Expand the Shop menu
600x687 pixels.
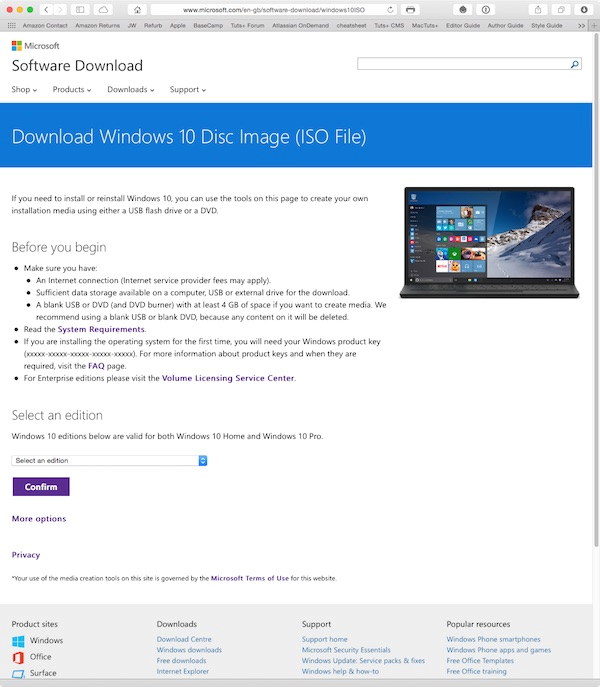24,89
